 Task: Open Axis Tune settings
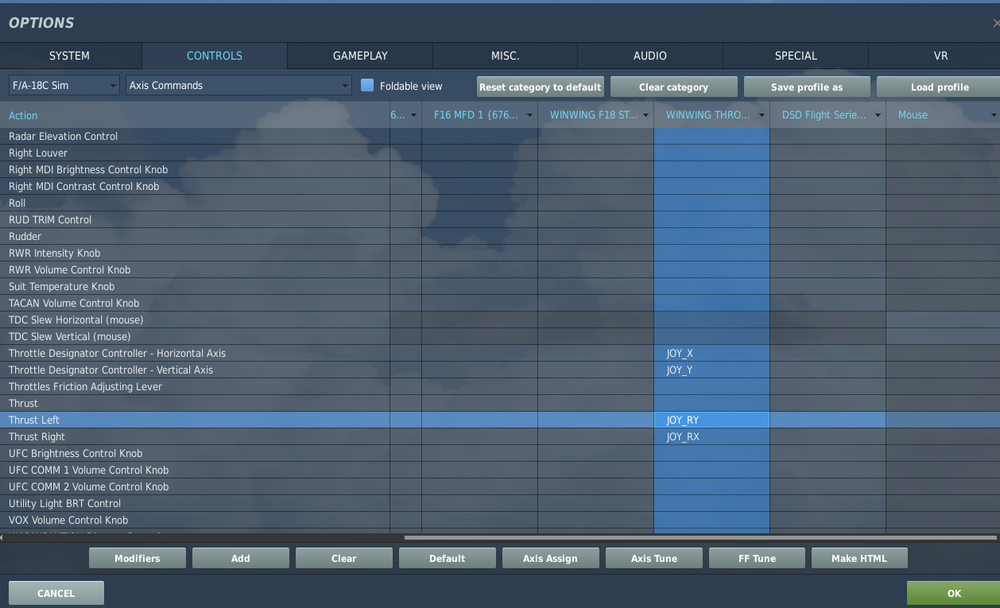click(654, 558)
